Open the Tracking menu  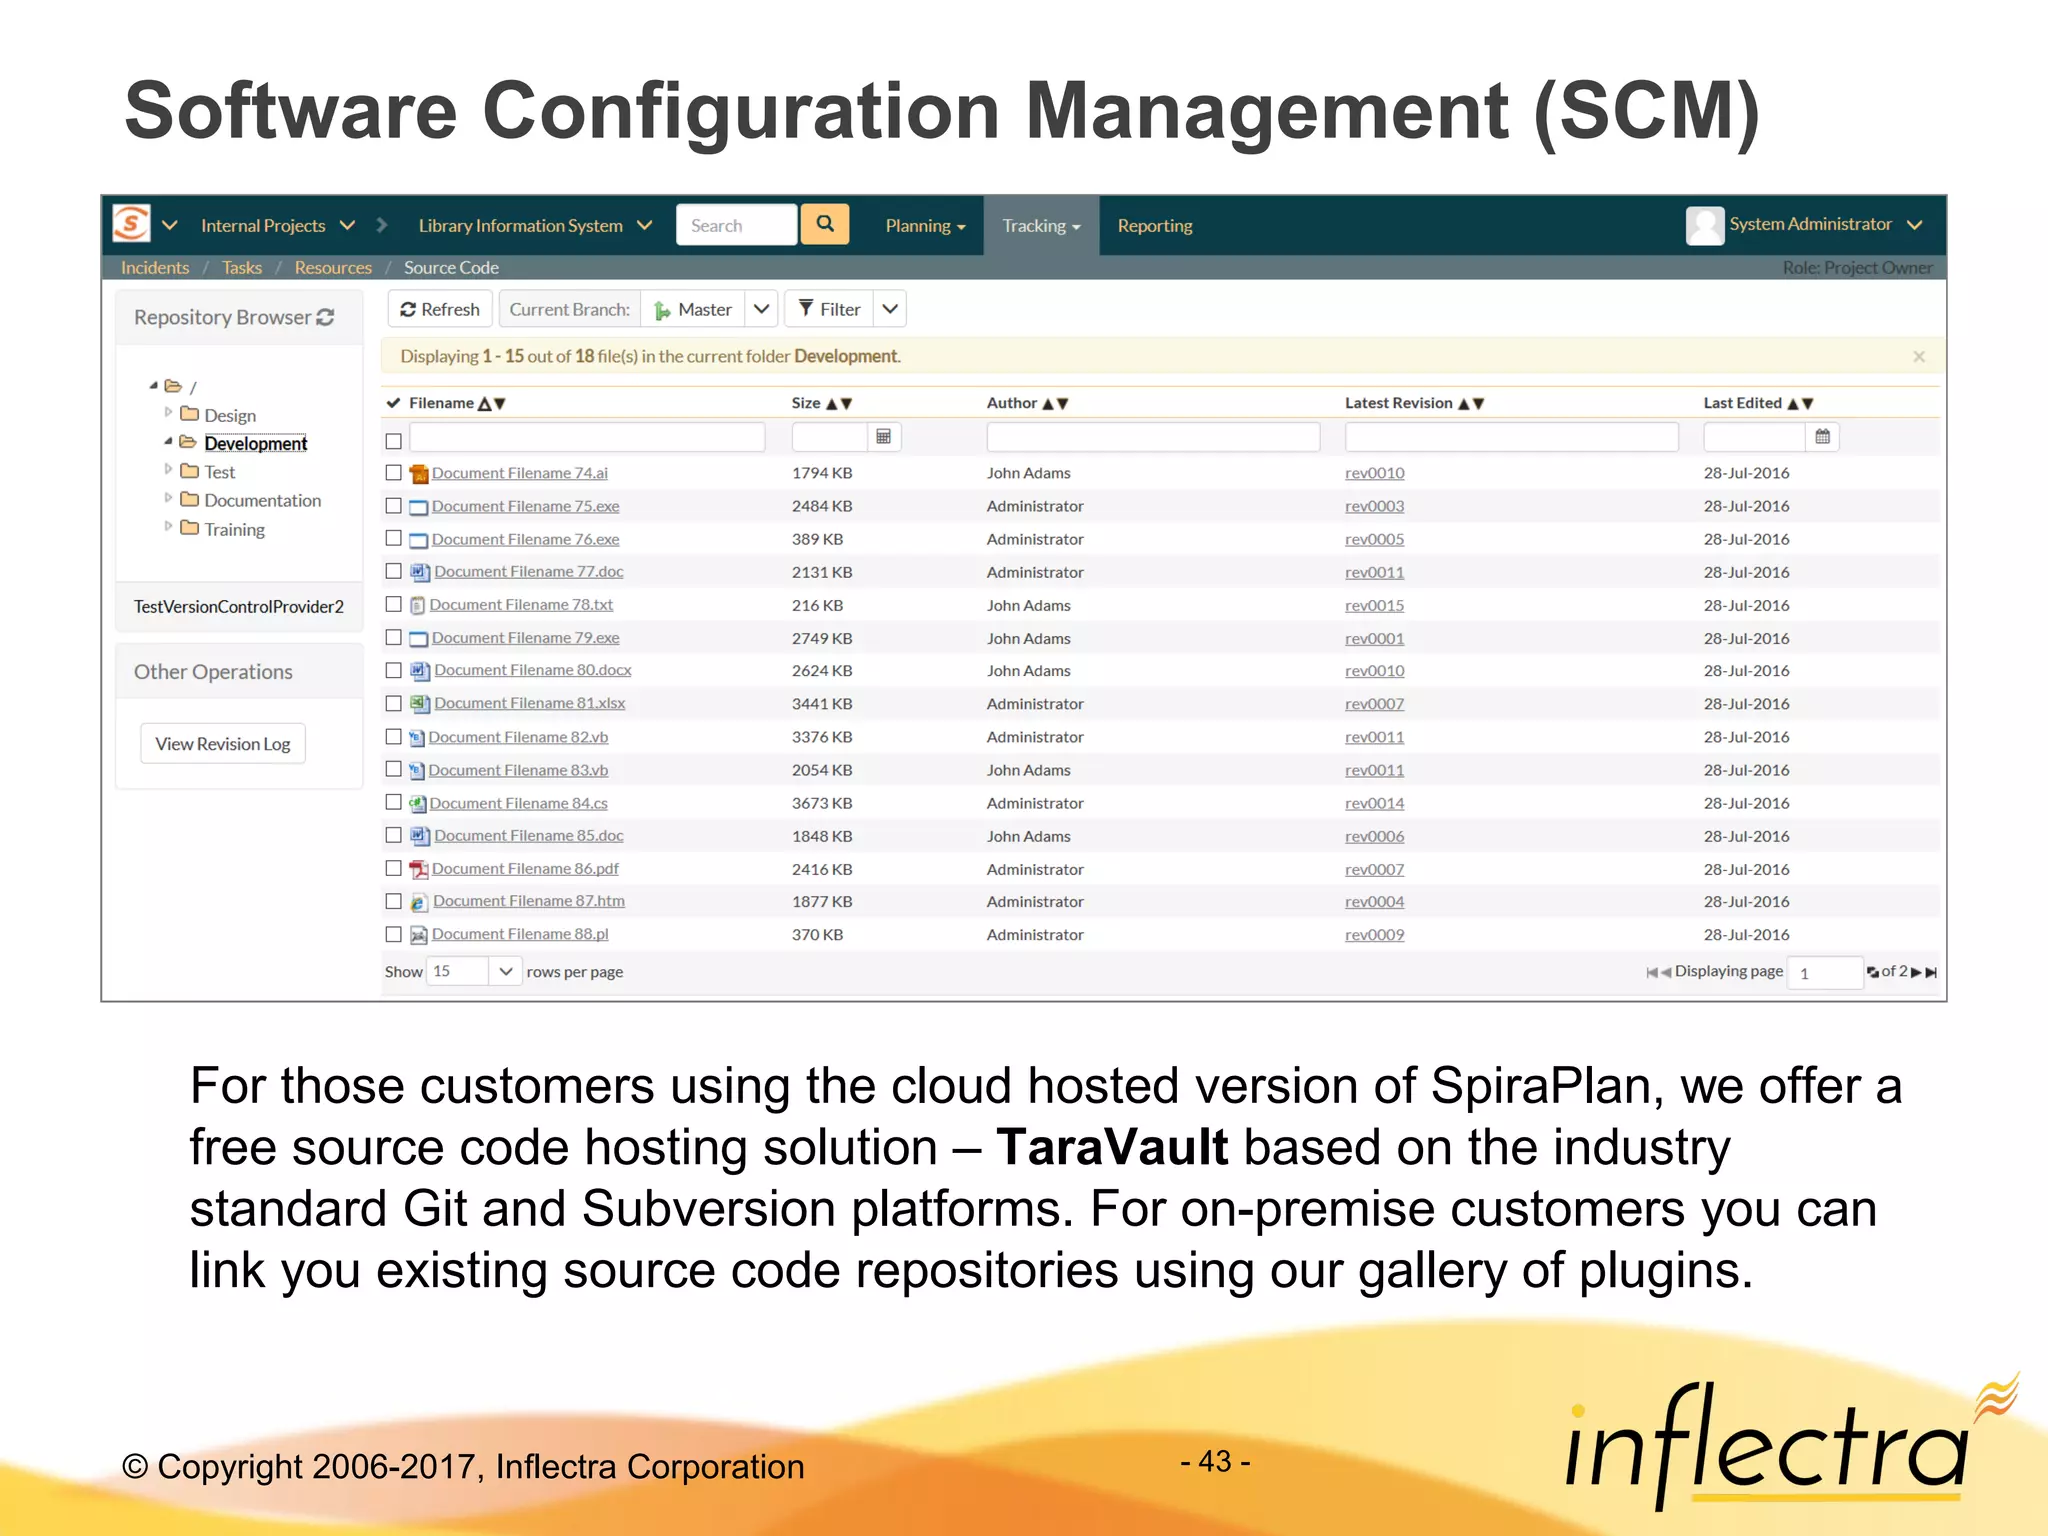pyautogui.click(x=1041, y=226)
